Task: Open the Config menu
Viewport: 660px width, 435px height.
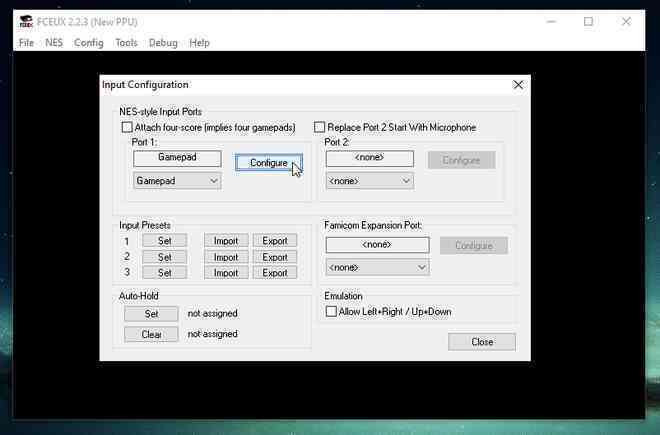Action: (x=88, y=43)
